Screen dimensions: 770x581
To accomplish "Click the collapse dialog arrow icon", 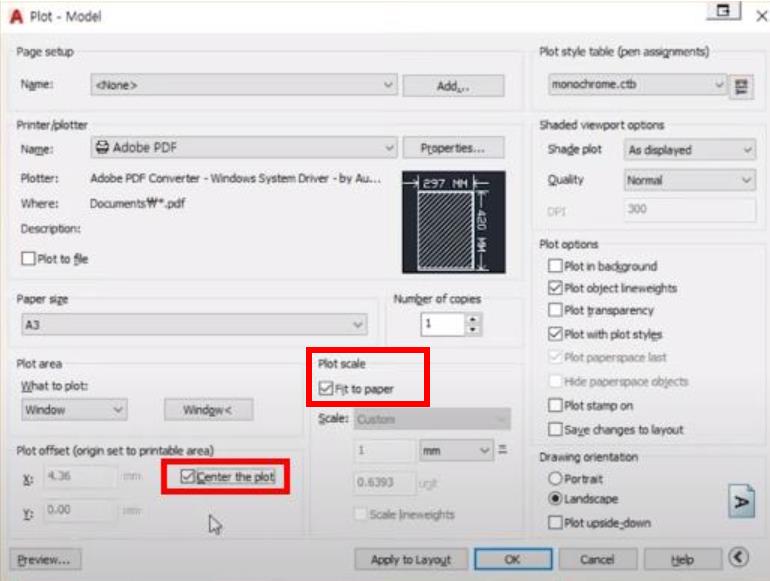I will 739,557.
